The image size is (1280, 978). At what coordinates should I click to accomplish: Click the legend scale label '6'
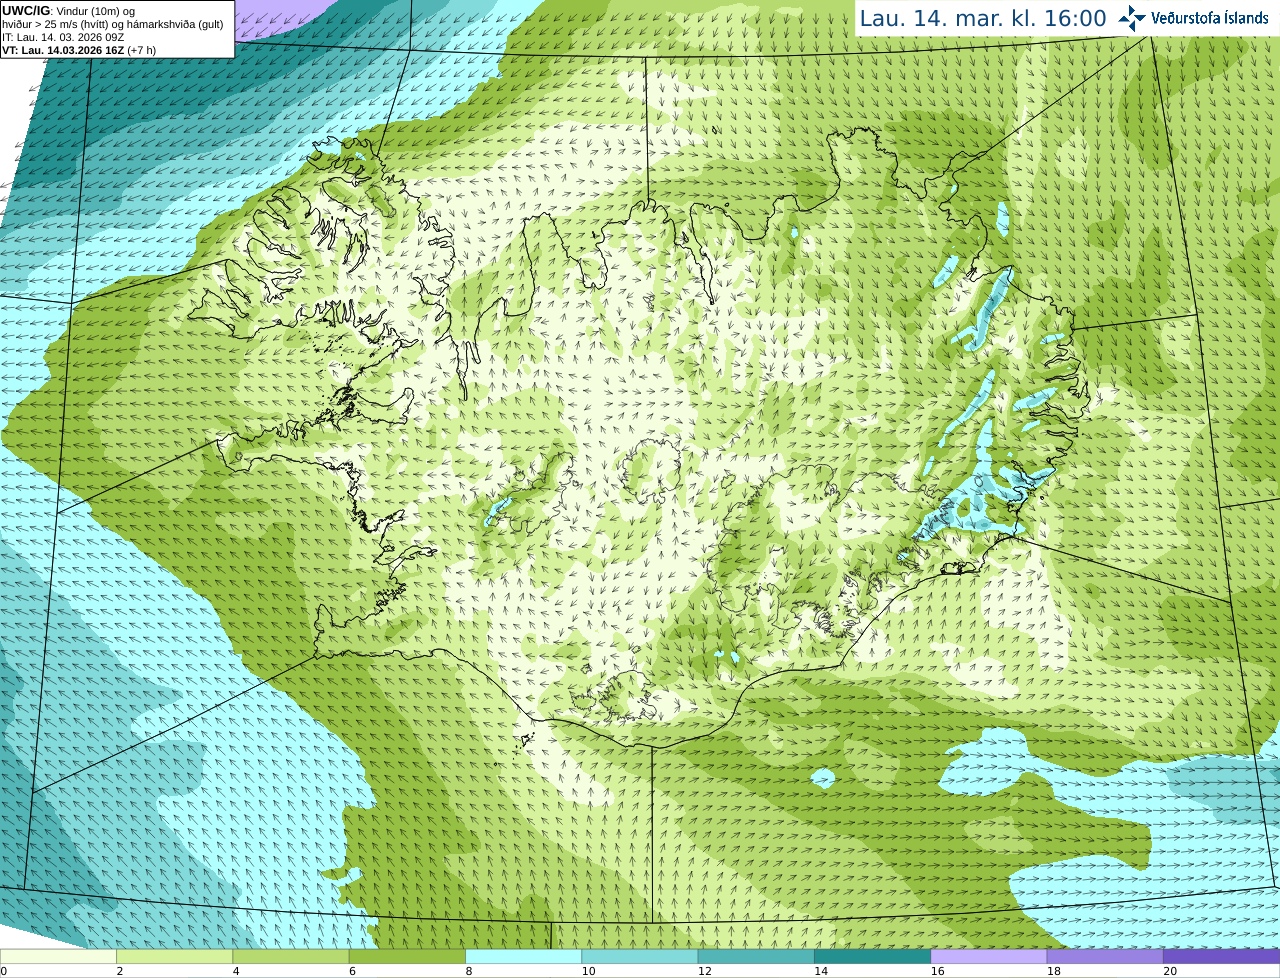[352, 971]
